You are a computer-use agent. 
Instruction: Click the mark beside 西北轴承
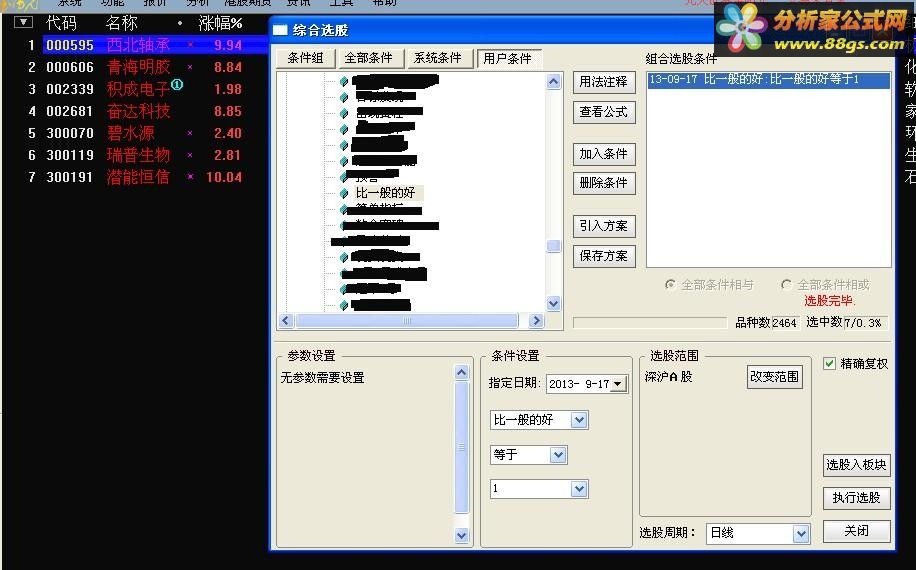[x=190, y=45]
